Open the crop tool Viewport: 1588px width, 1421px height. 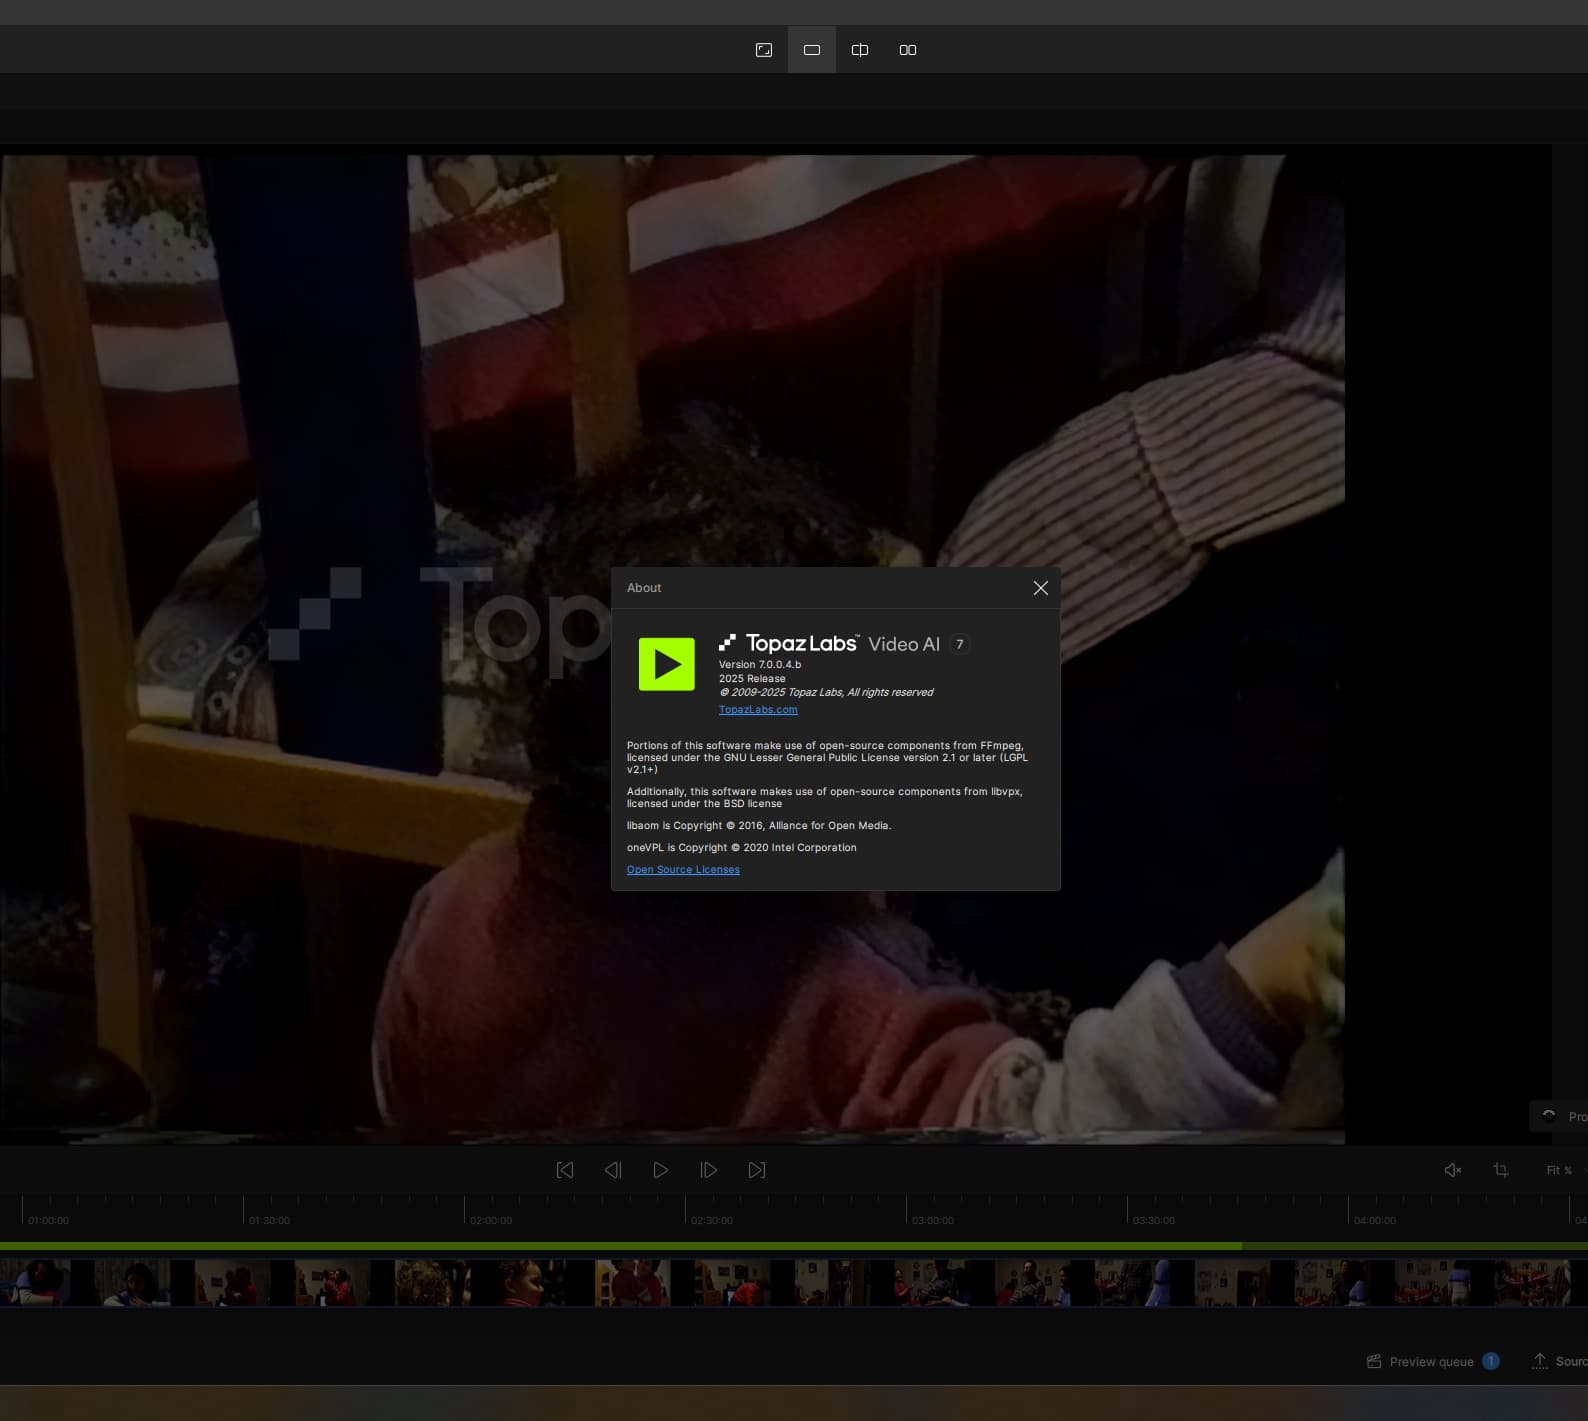(x=1501, y=1170)
